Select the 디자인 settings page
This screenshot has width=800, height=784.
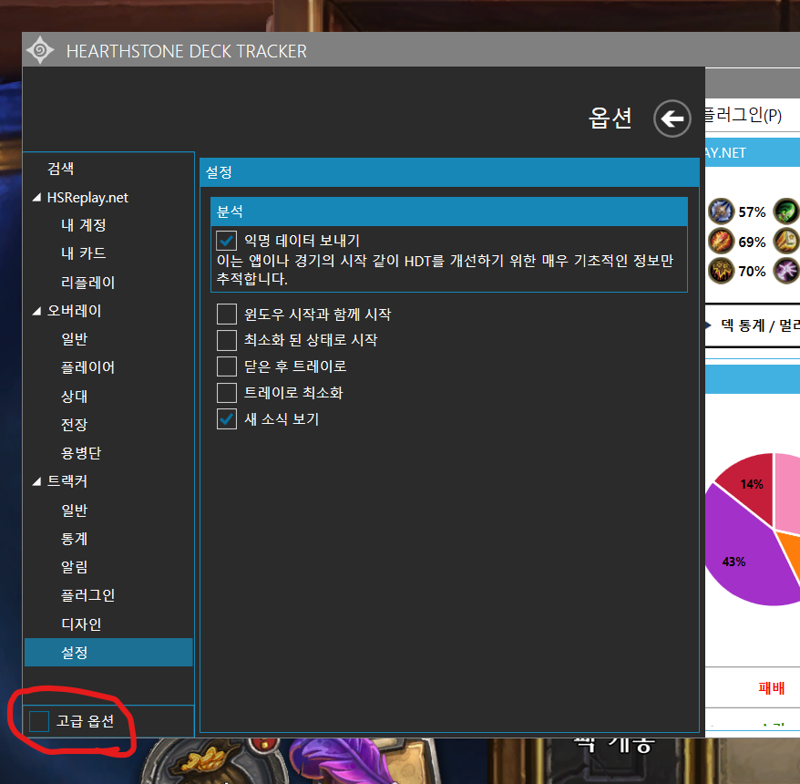point(81,624)
